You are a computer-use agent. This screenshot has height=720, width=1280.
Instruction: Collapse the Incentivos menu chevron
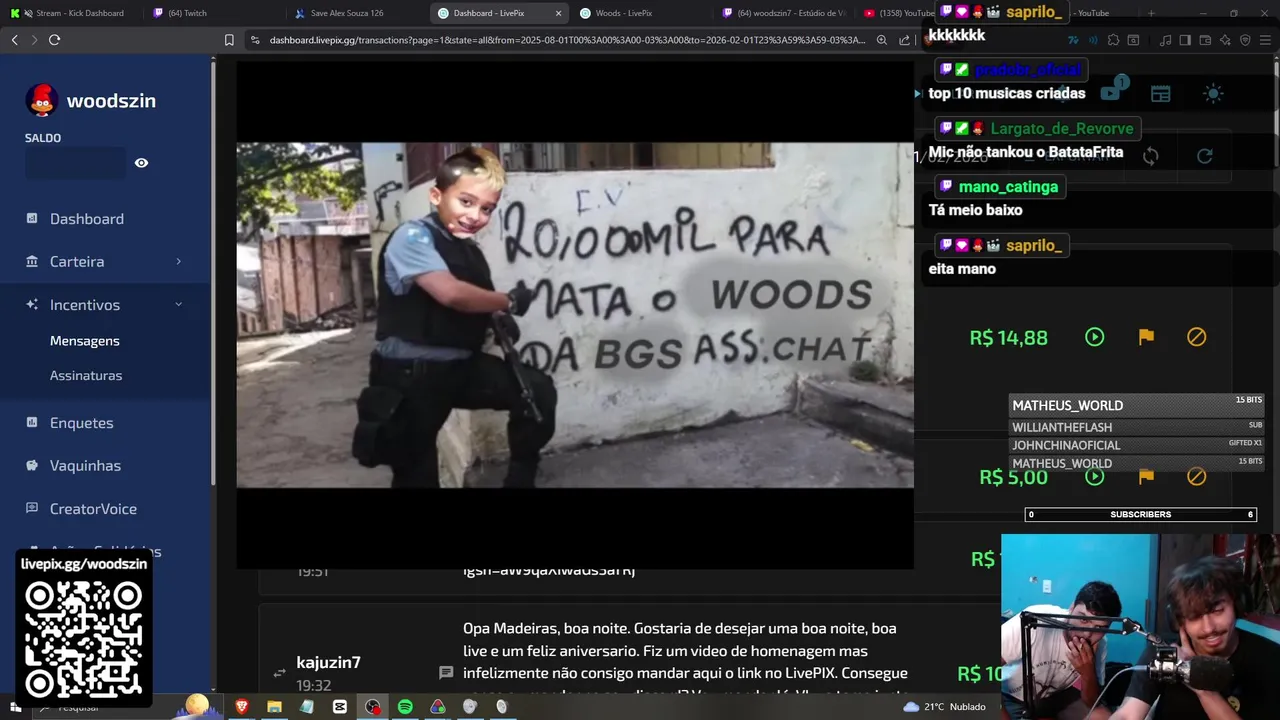point(179,304)
